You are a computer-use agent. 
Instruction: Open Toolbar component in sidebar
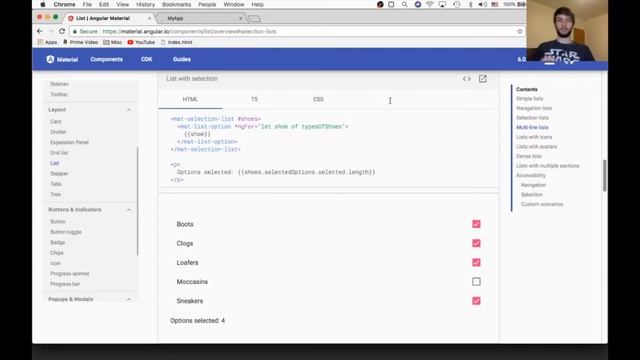[x=59, y=94]
